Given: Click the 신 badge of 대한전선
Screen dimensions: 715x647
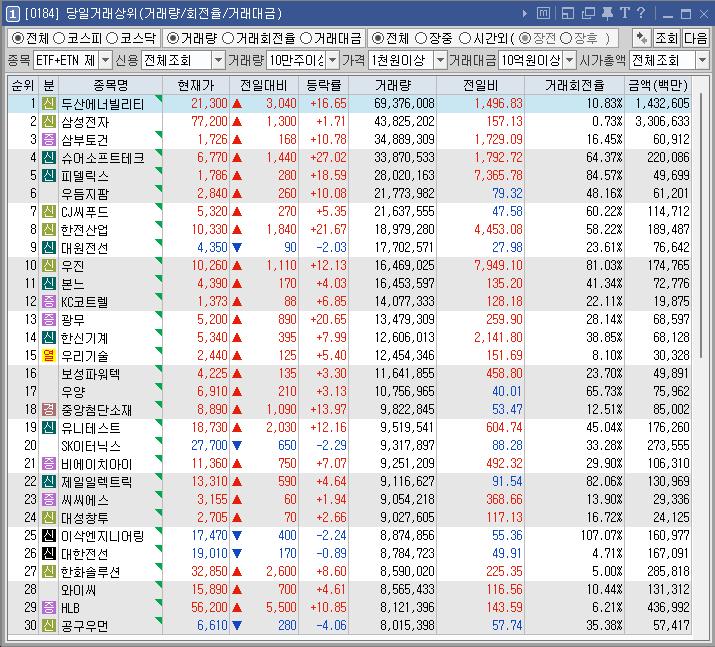Looking at the screenshot, I should tap(49, 554).
